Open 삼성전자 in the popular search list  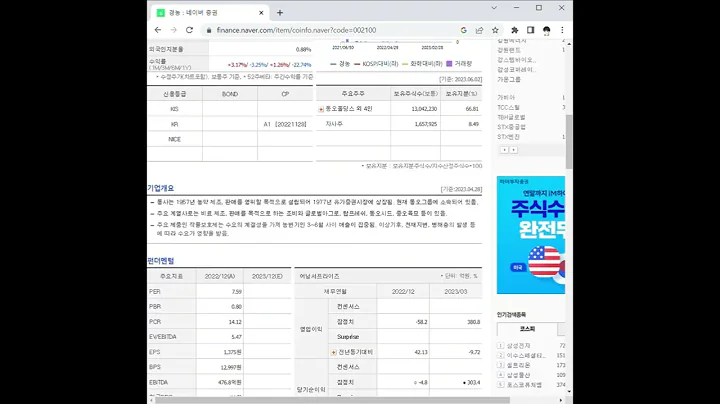tap(518, 346)
